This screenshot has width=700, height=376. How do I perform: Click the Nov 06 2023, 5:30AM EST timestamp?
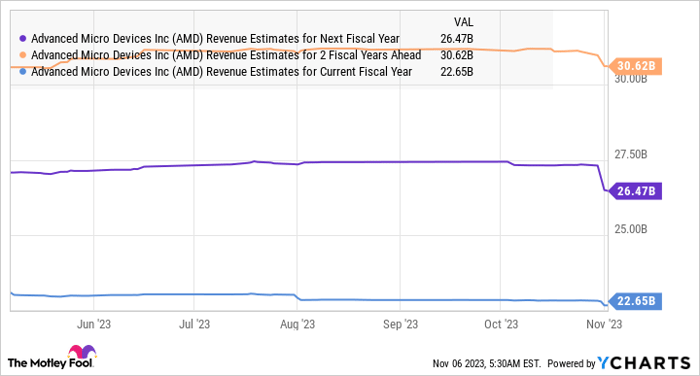tap(486, 363)
